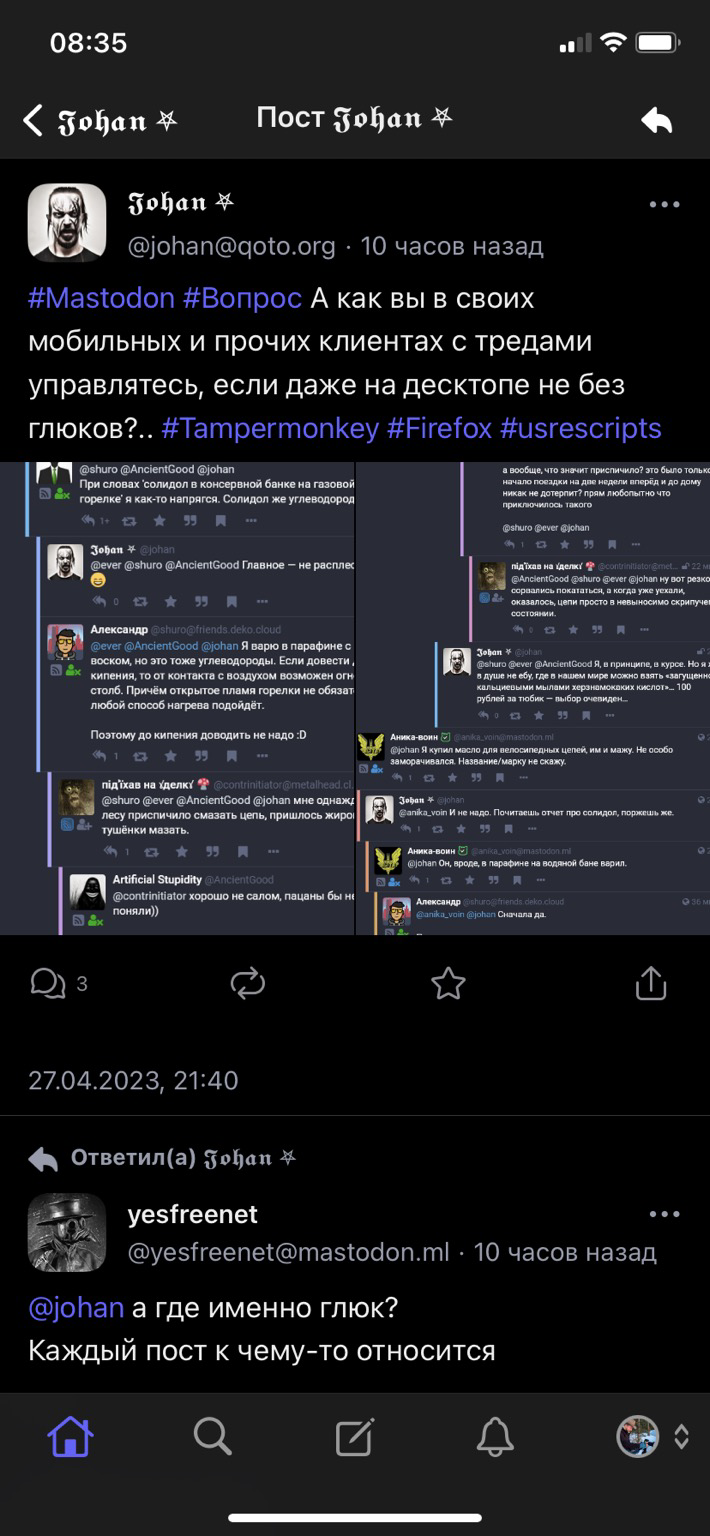710x1536 pixels.
Task: Boost Johan's post with the repeat icon
Action: pyautogui.click(x=247, y=983)
